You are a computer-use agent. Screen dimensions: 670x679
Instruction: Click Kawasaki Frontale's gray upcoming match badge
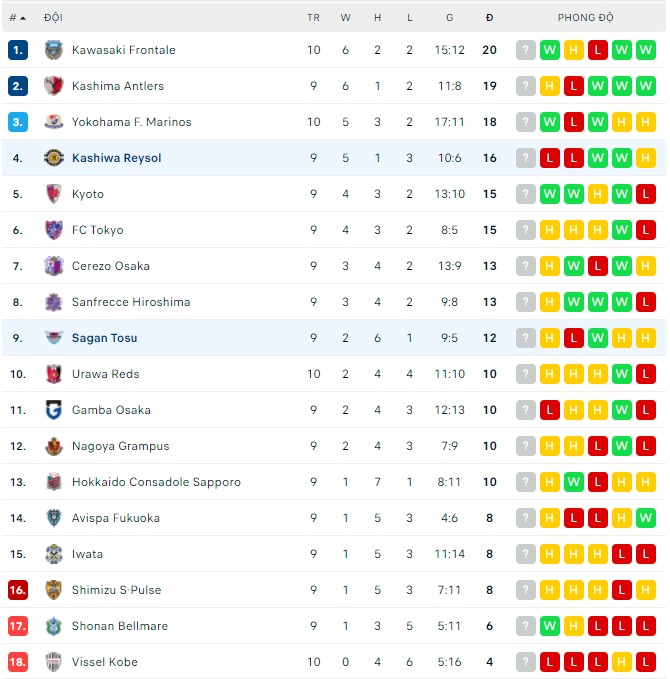[526, 50]
